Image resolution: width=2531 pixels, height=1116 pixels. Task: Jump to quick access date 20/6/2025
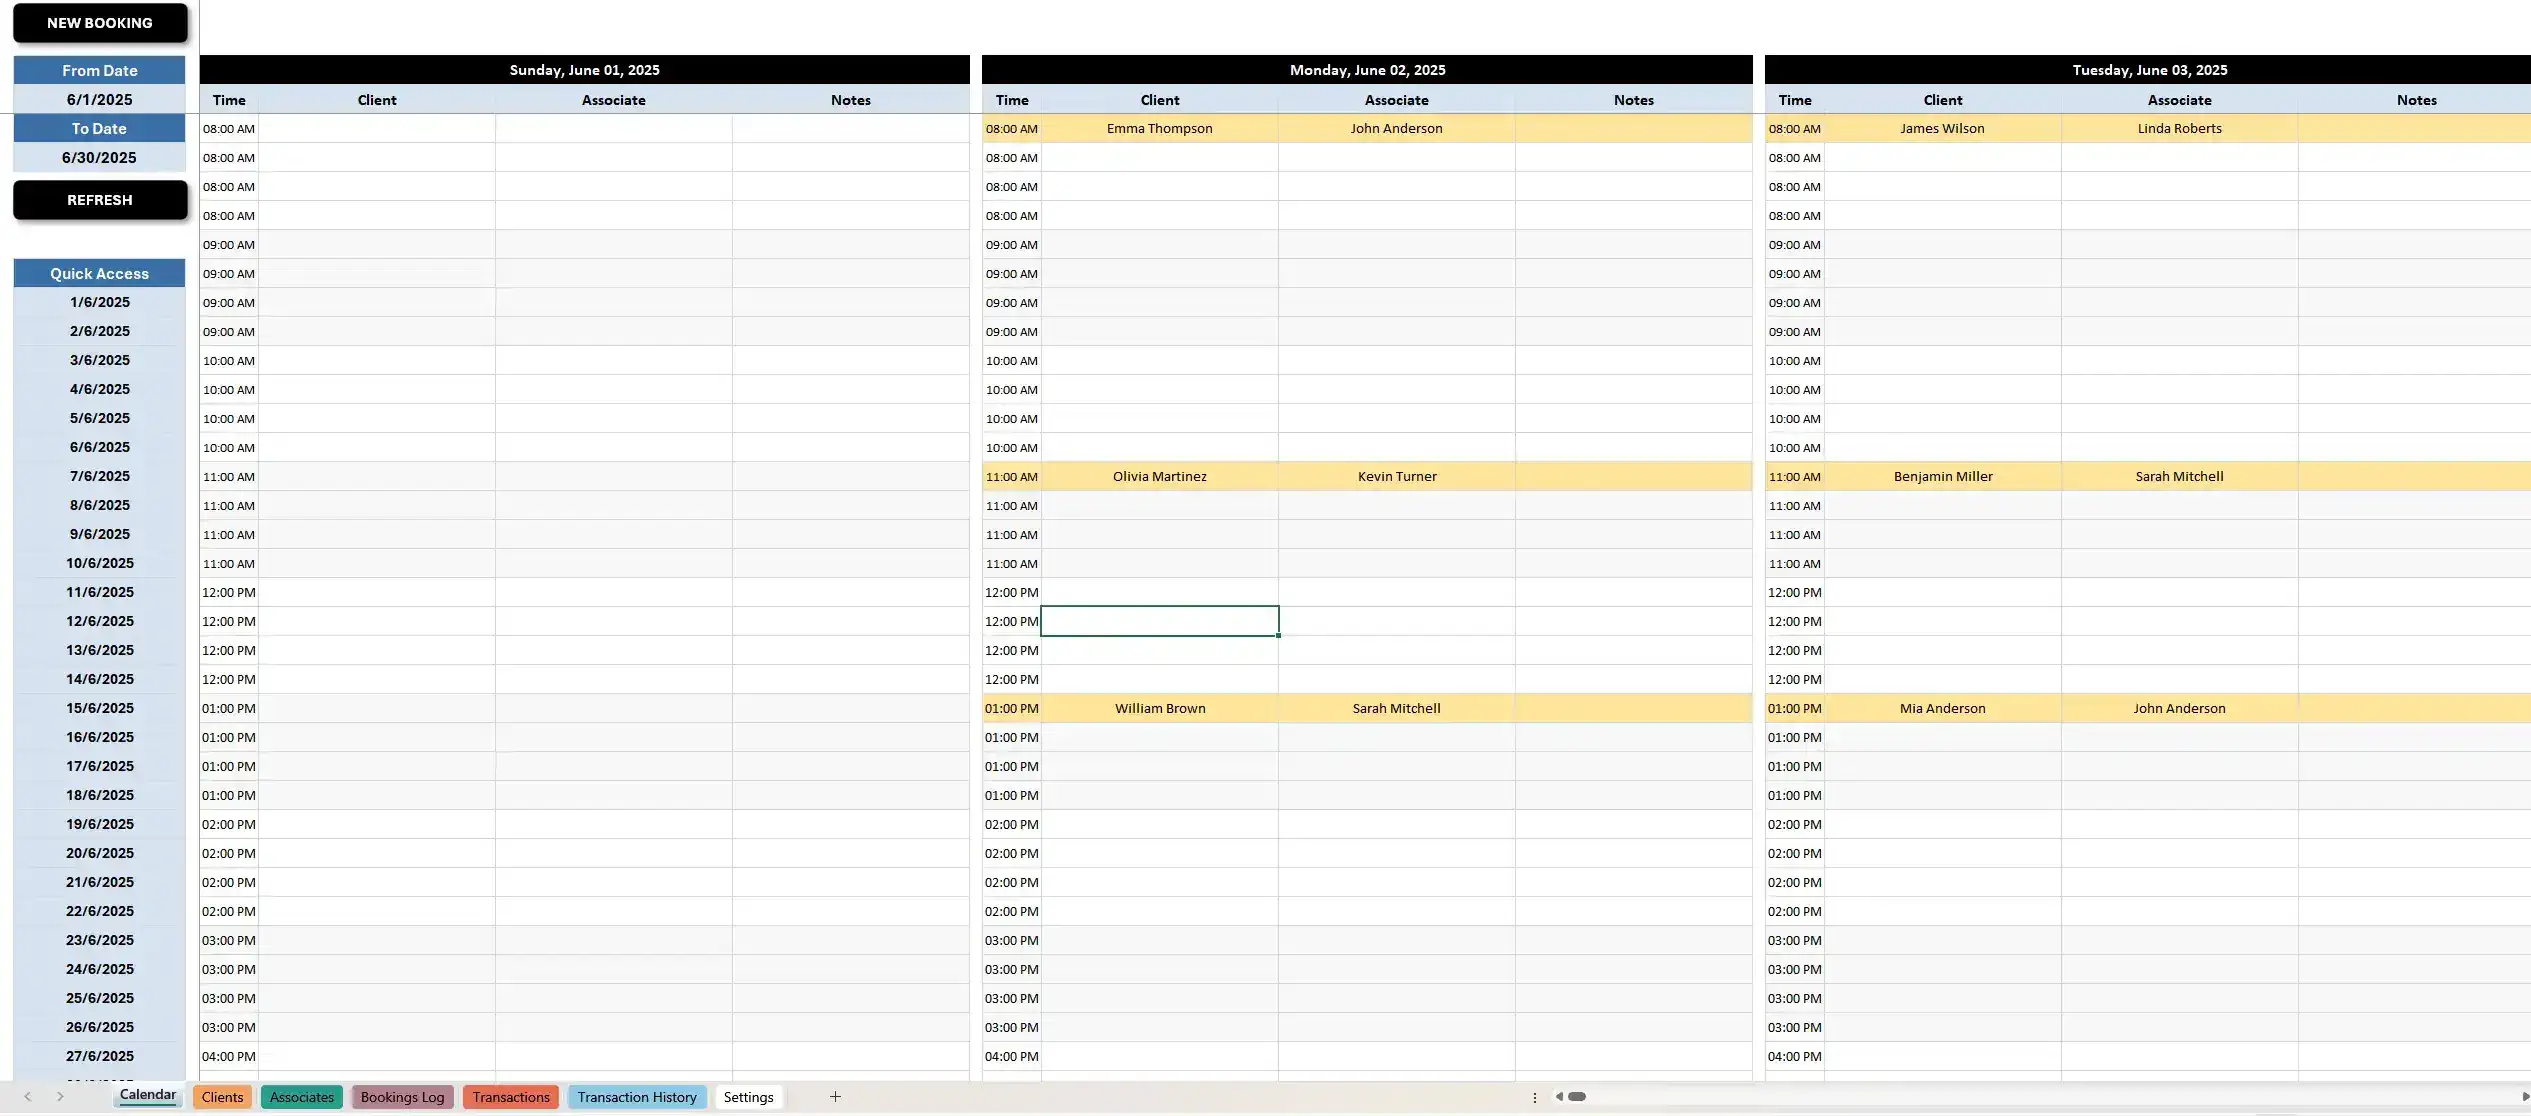coord(100,853)
